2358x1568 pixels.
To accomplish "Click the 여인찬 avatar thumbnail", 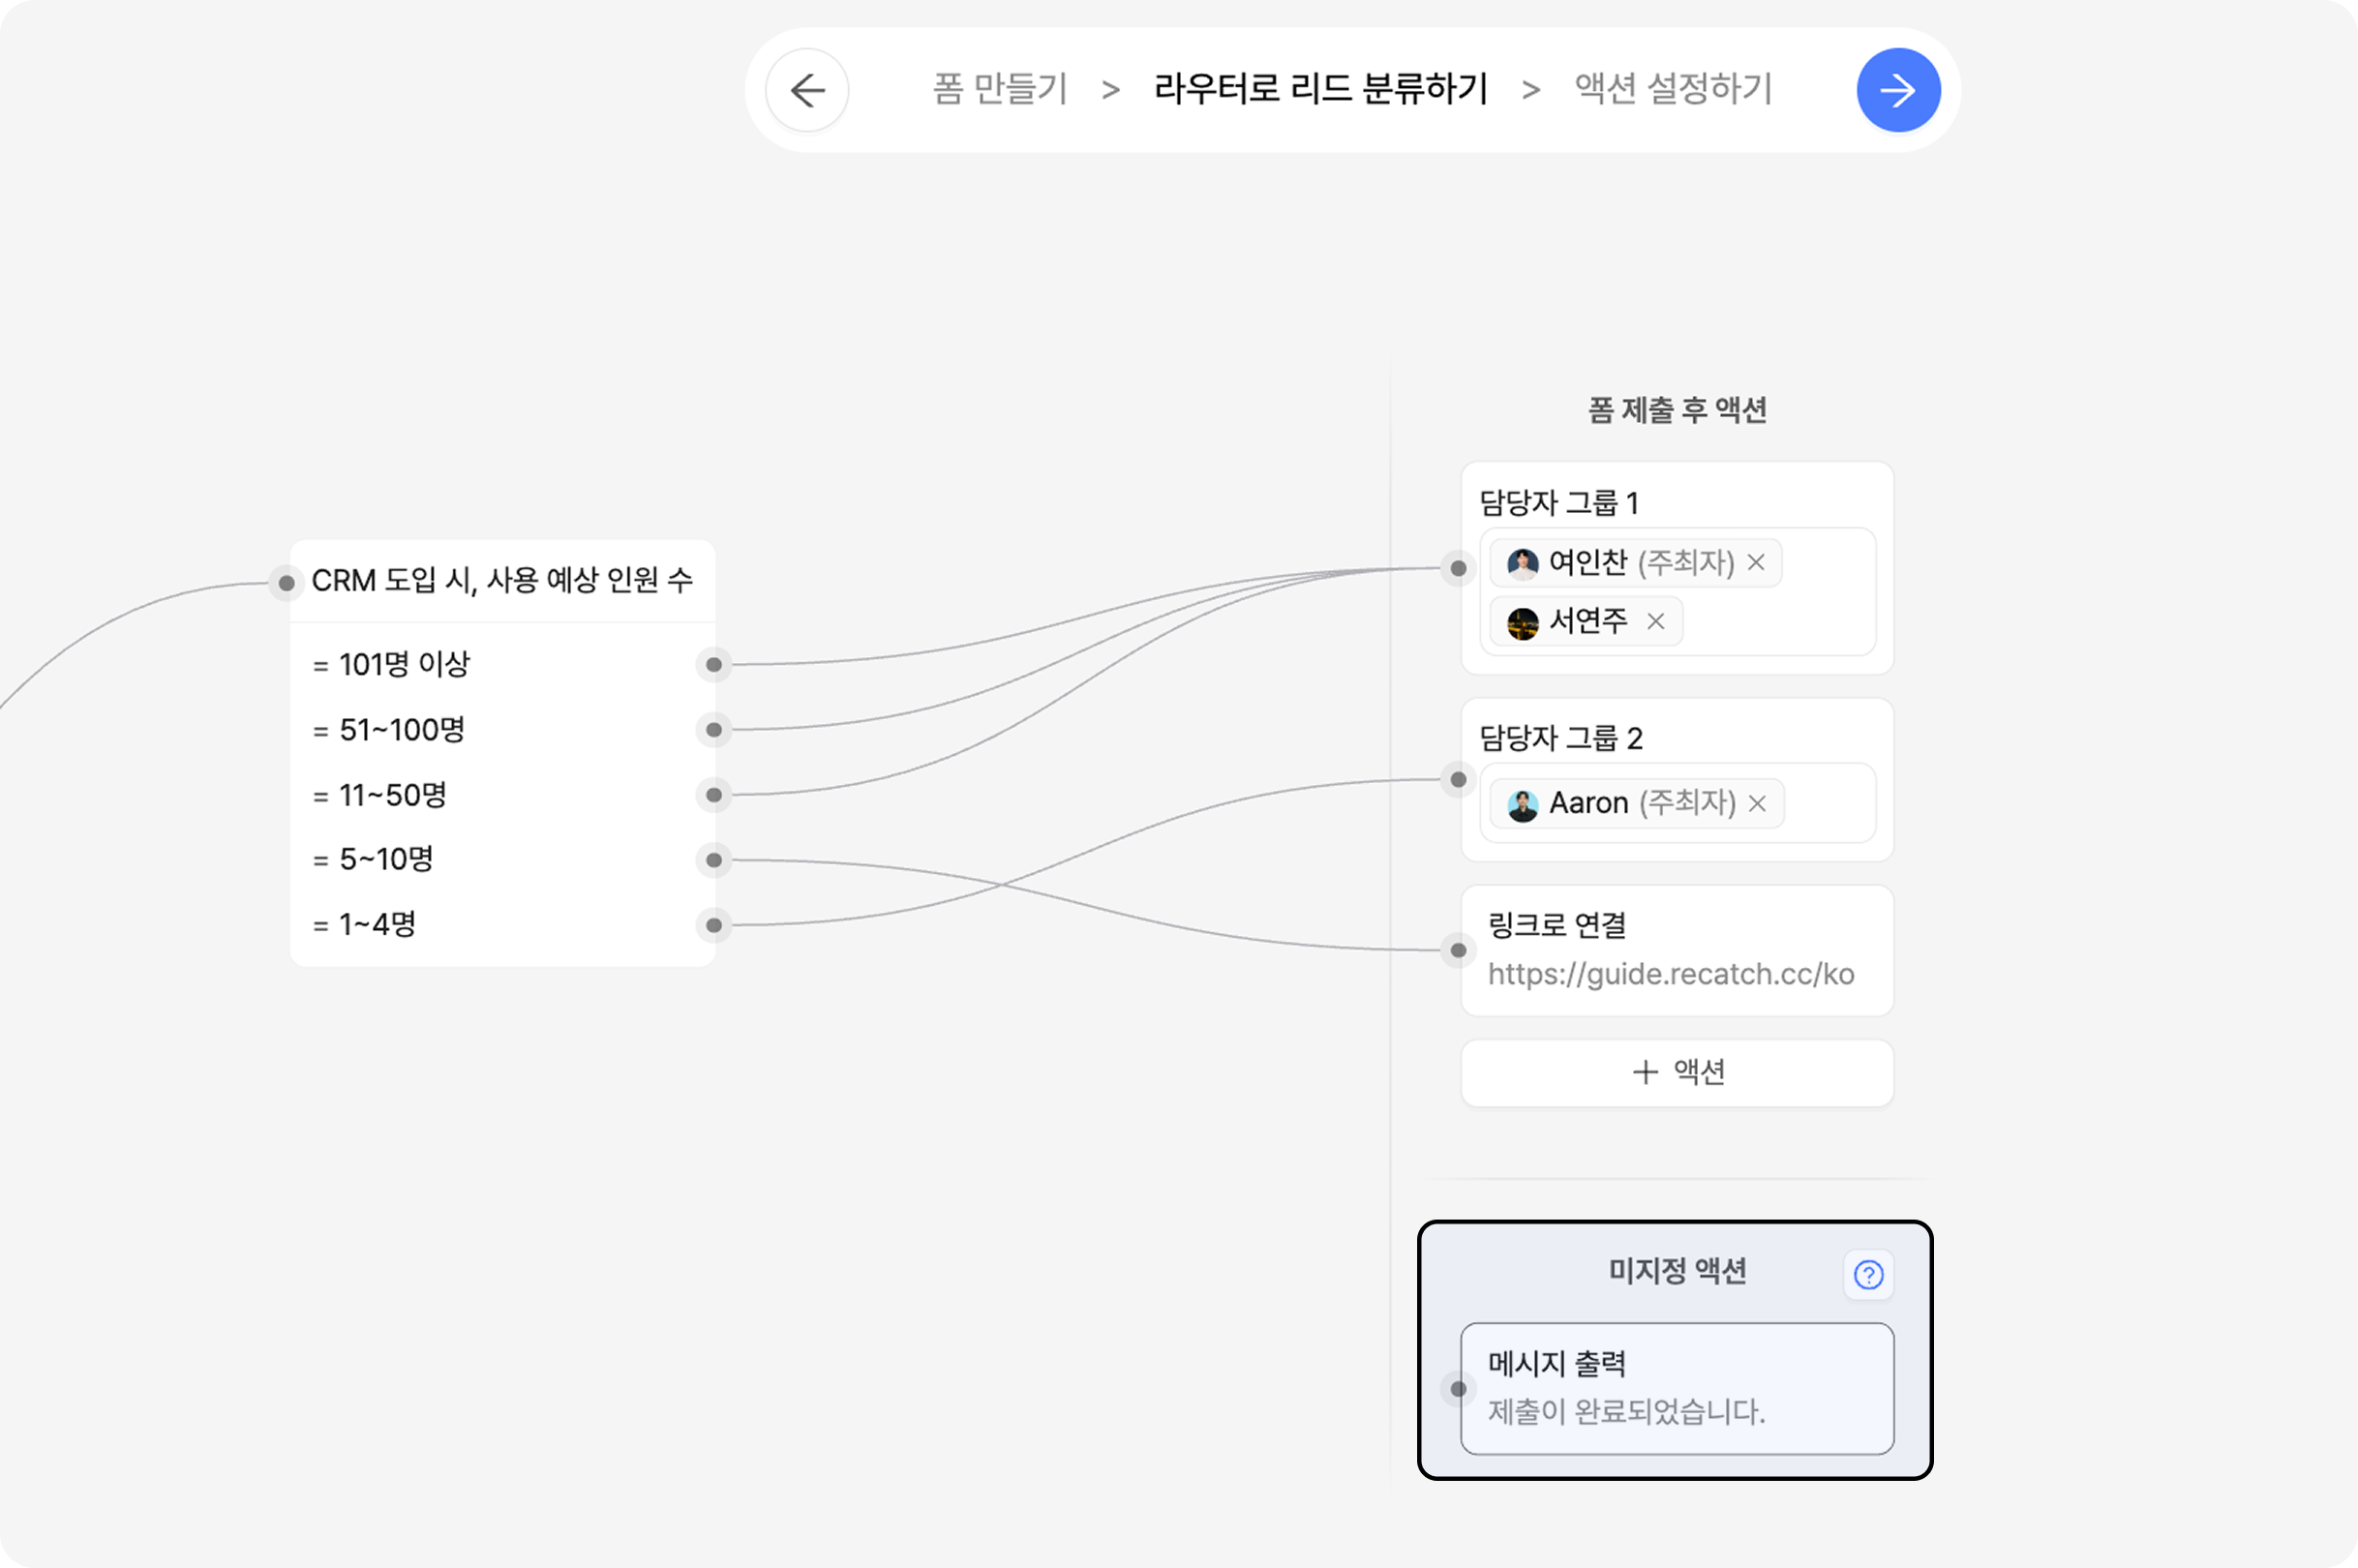I will point(1522,564).
